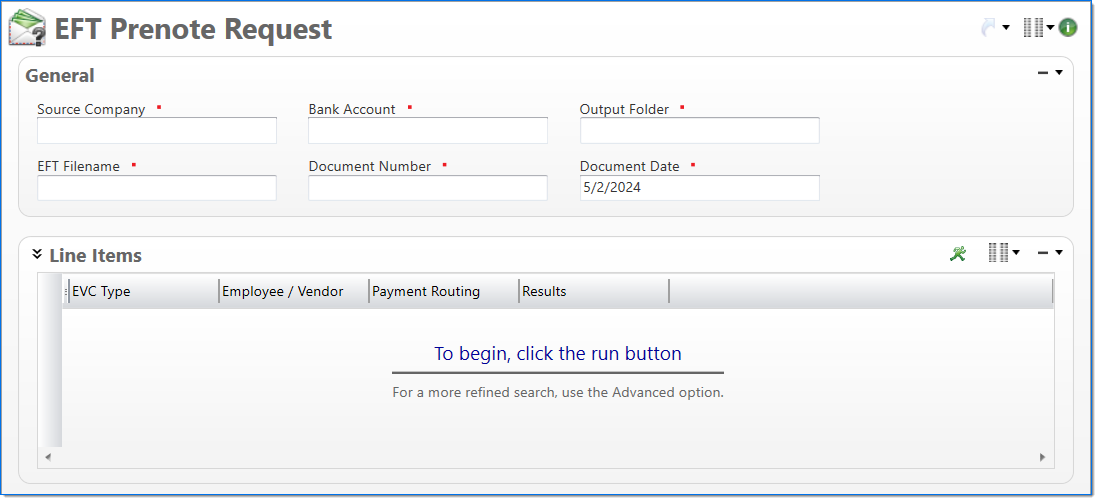Click the grid's left horizontal scroll arrow
Screen dimensions: 1098x501
pyautogui.click(x=48, y=457)
